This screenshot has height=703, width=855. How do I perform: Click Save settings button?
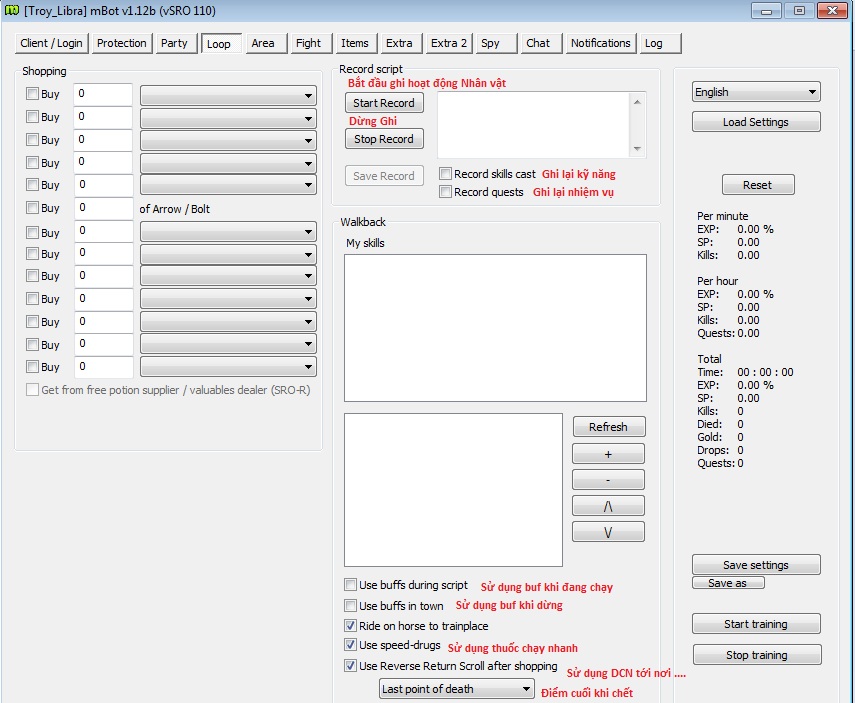(x=756, y=565)
